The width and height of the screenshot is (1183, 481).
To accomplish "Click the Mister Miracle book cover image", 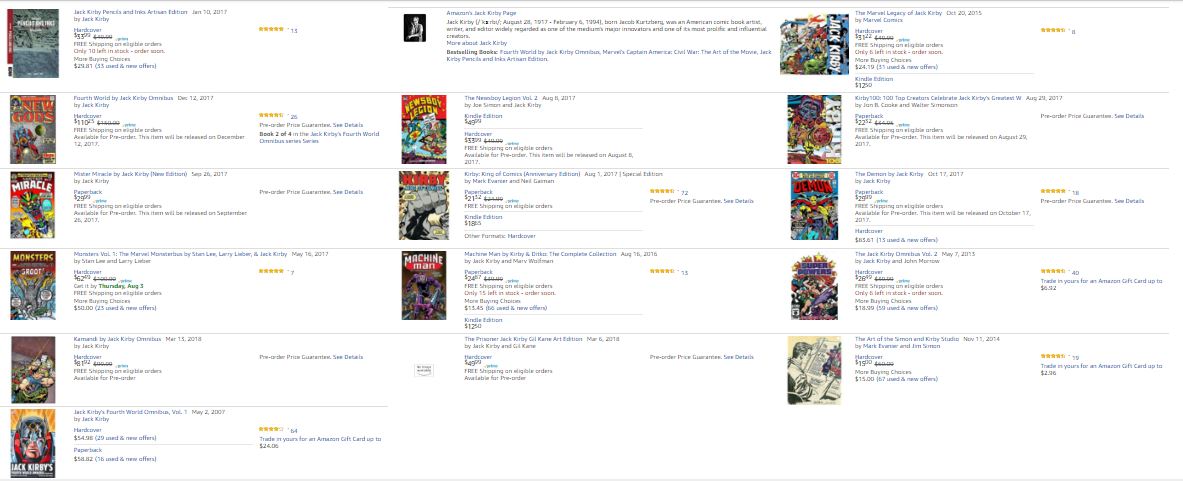I will click(32, 206).
